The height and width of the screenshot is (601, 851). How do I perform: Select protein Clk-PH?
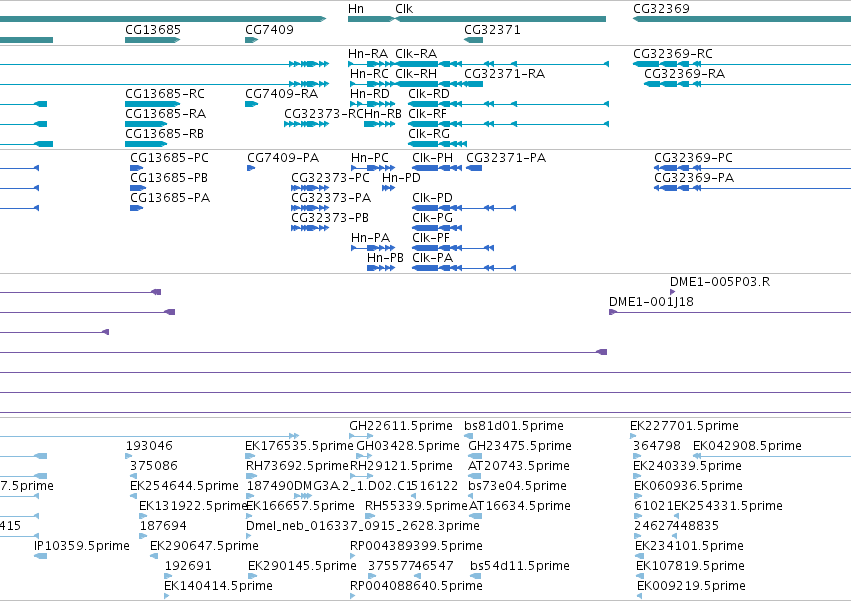pos(437,168)
